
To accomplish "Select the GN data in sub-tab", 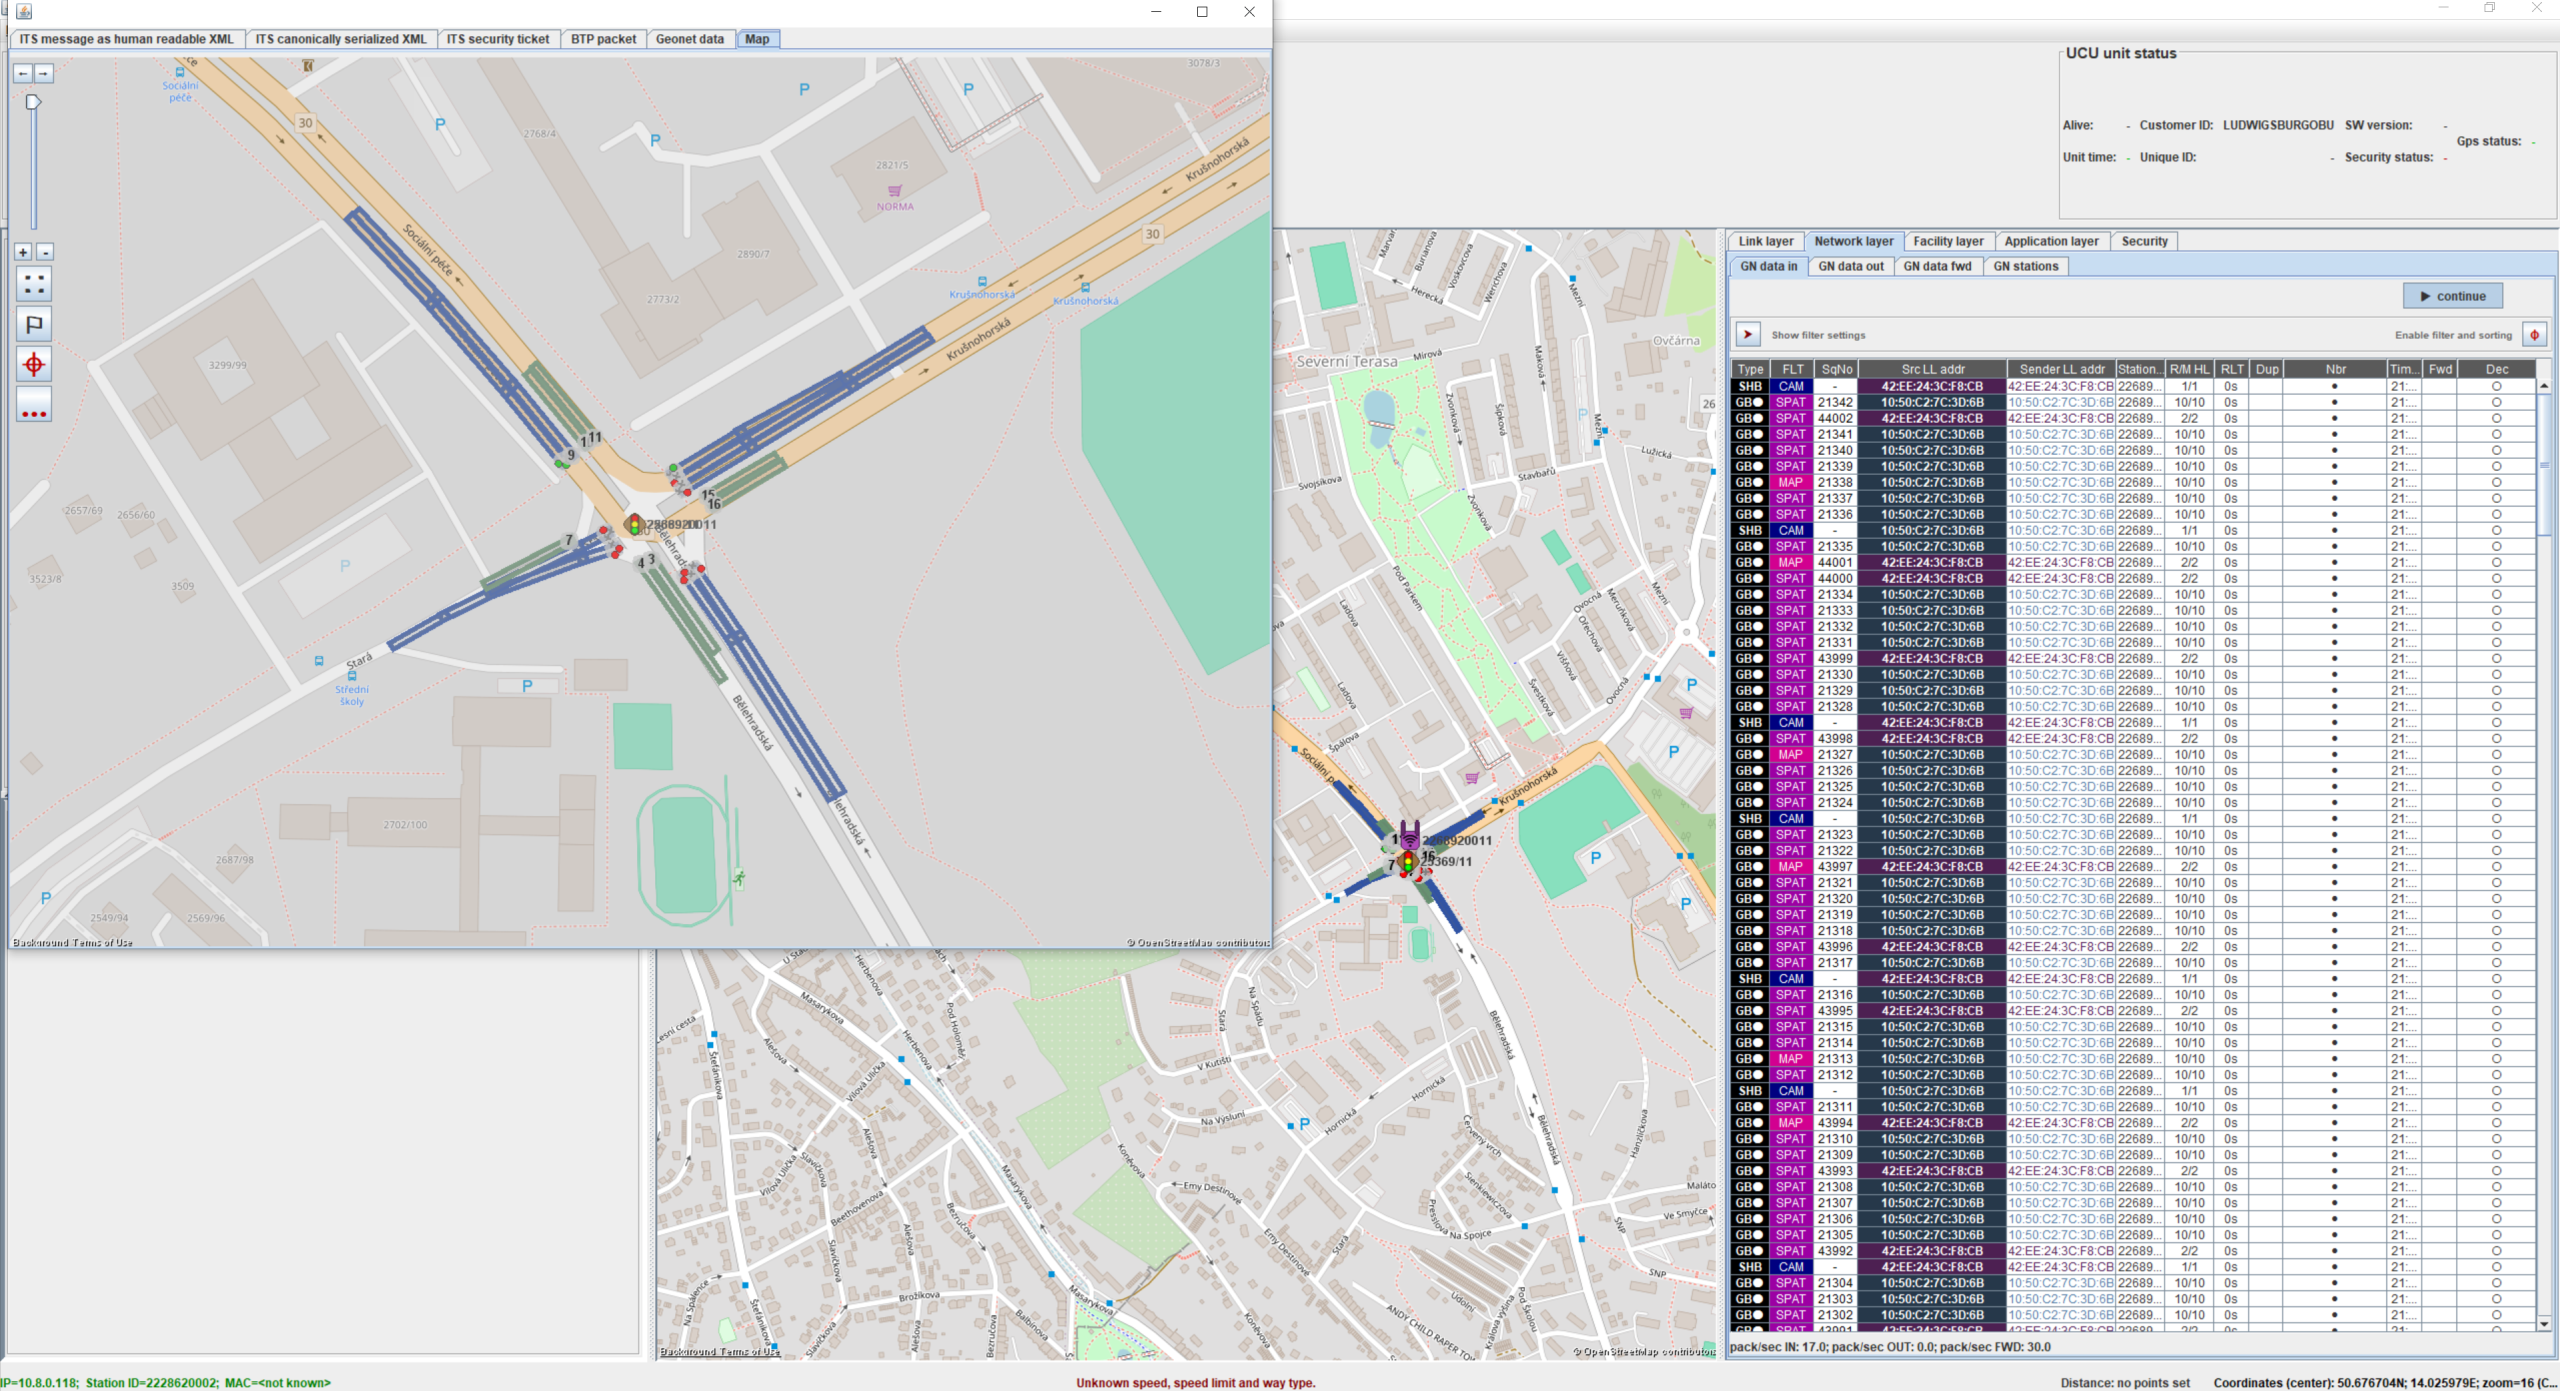I will (1769, 266).
